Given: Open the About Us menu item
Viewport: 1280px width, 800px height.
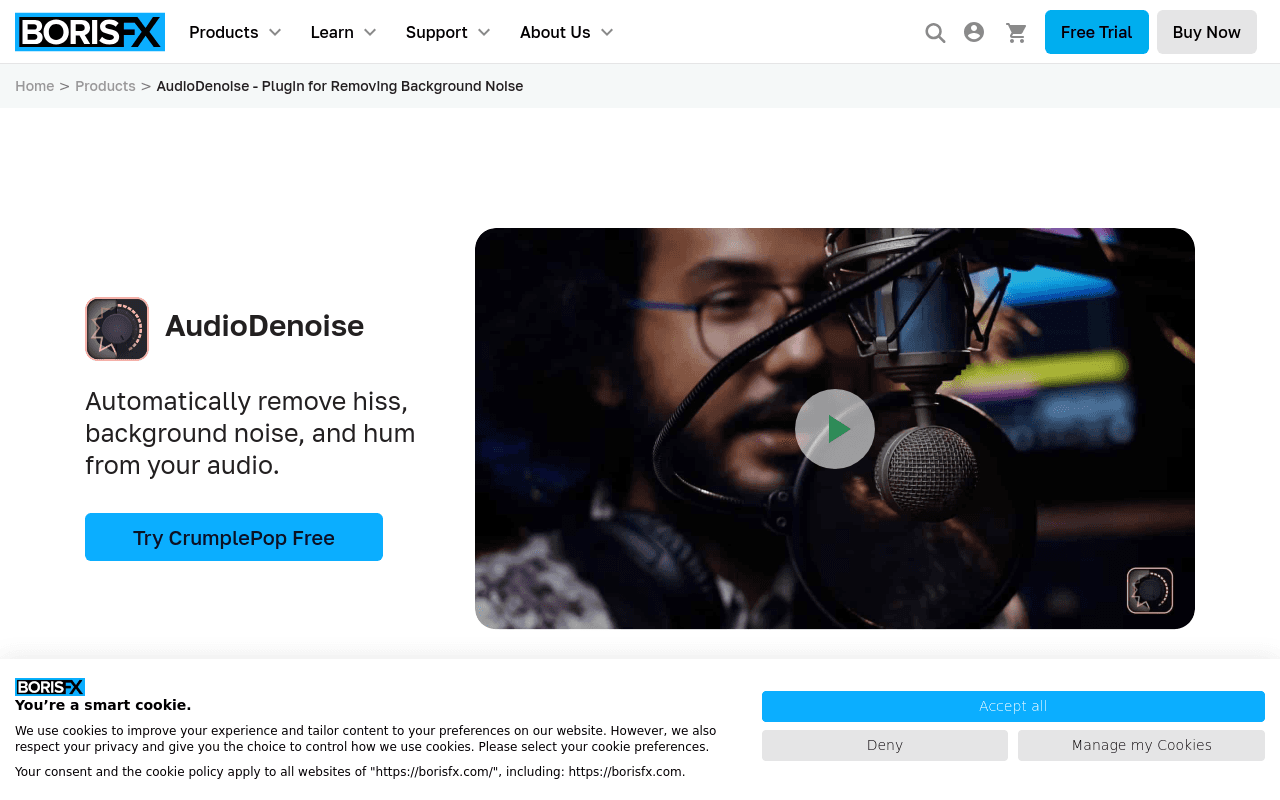Looking at the screenshot, I should (555, 32).
